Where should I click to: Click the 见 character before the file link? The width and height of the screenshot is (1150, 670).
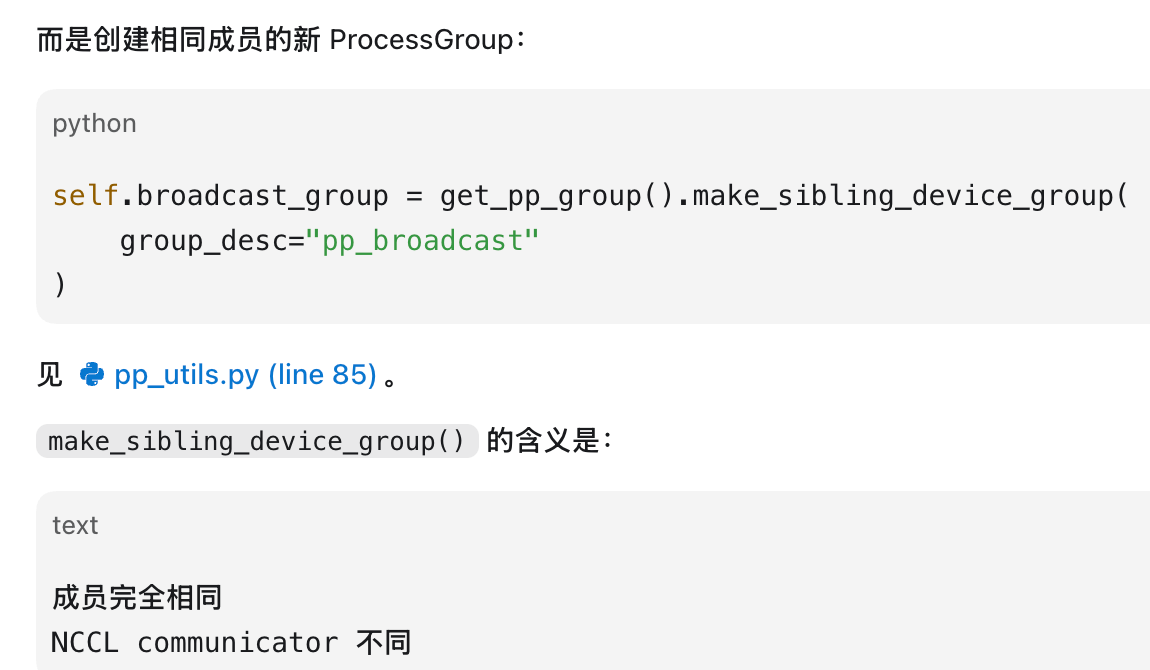click(50, 375)
